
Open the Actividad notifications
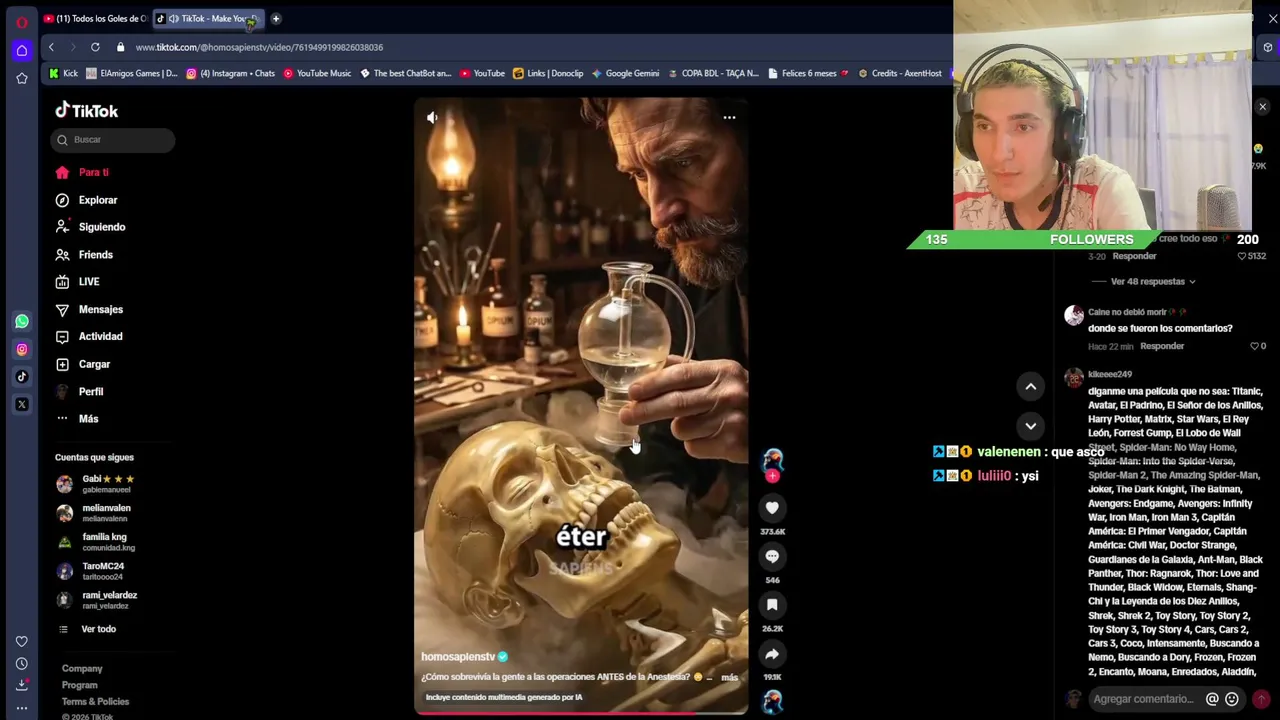pos(89,337)
